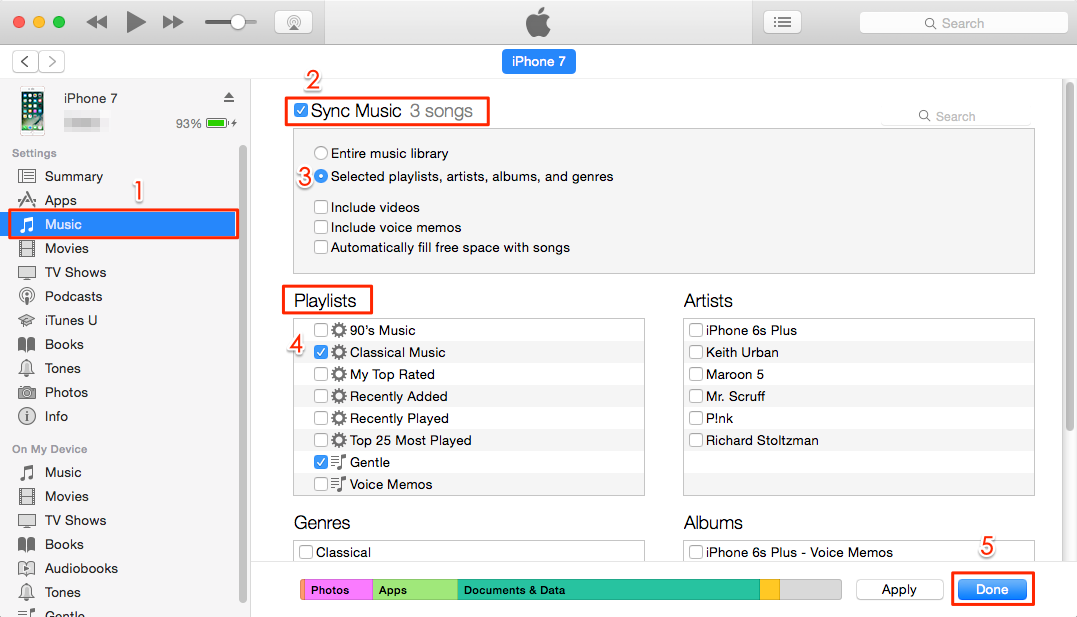Check the iPhone 6s Plus artist
Viewport: 1077px width, 617px height.
point(696,330)
